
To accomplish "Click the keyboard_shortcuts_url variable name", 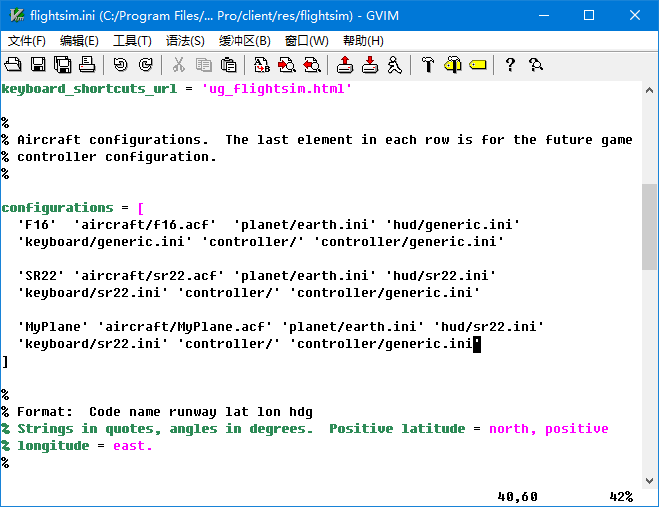I will pos(89,89).
